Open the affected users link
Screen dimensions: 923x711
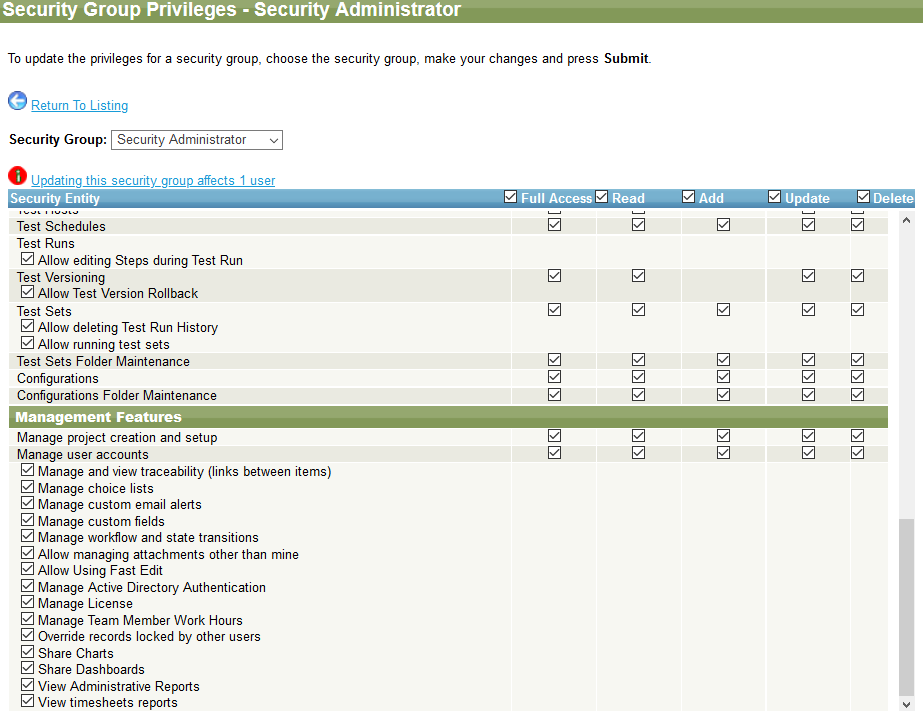pyautogui.click(x=153, y=181)
